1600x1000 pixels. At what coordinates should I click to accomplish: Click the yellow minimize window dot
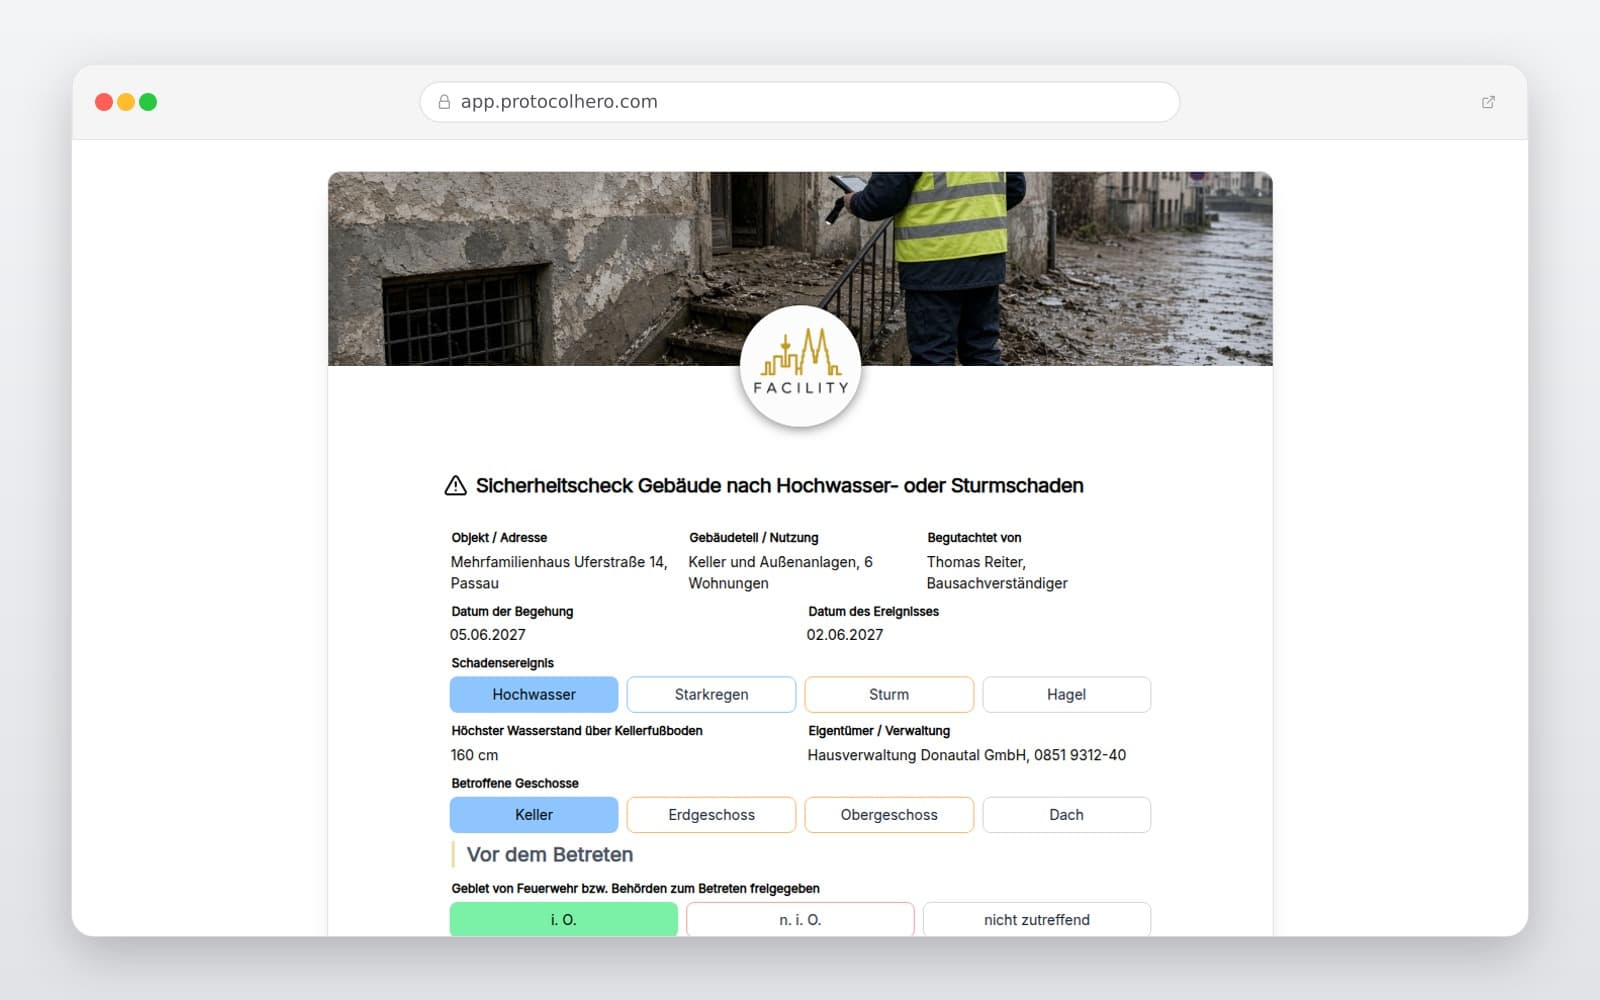126,102
